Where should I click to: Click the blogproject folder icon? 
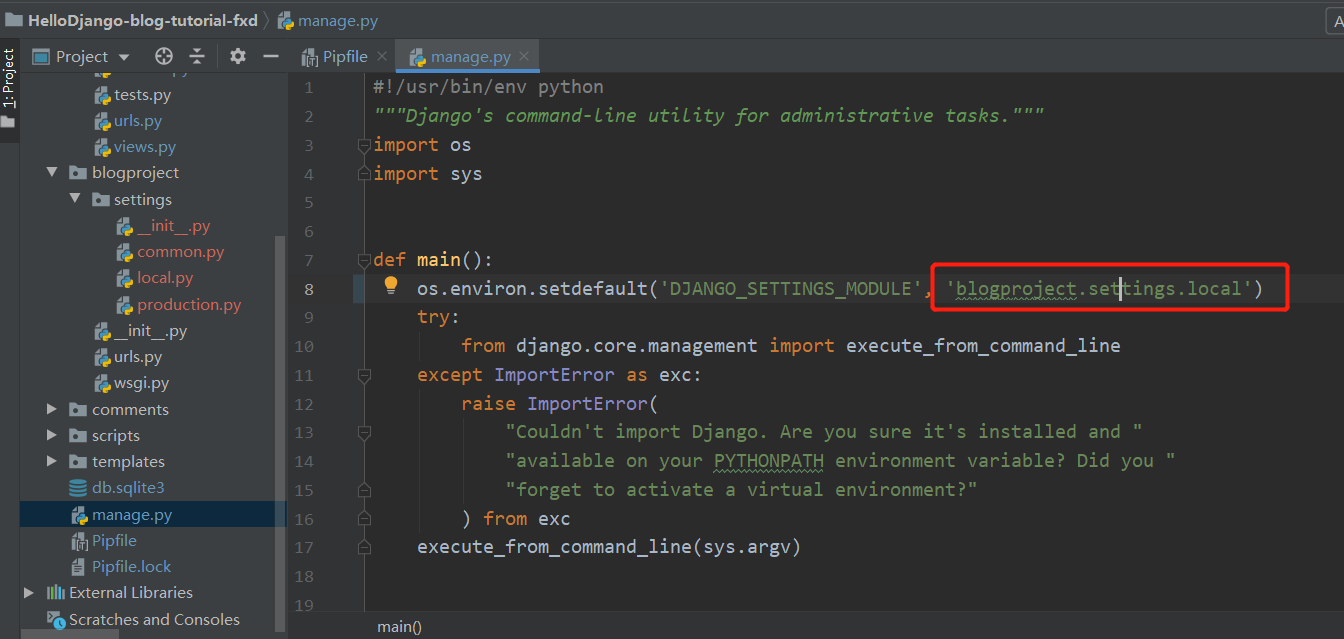pyautogui.click(x=77, y=173)
